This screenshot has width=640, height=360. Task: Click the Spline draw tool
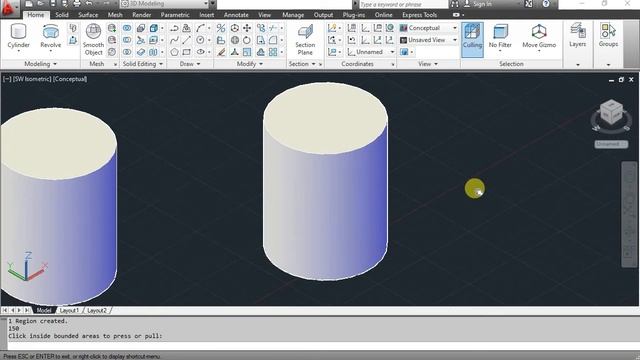click(x=174, y=40)
